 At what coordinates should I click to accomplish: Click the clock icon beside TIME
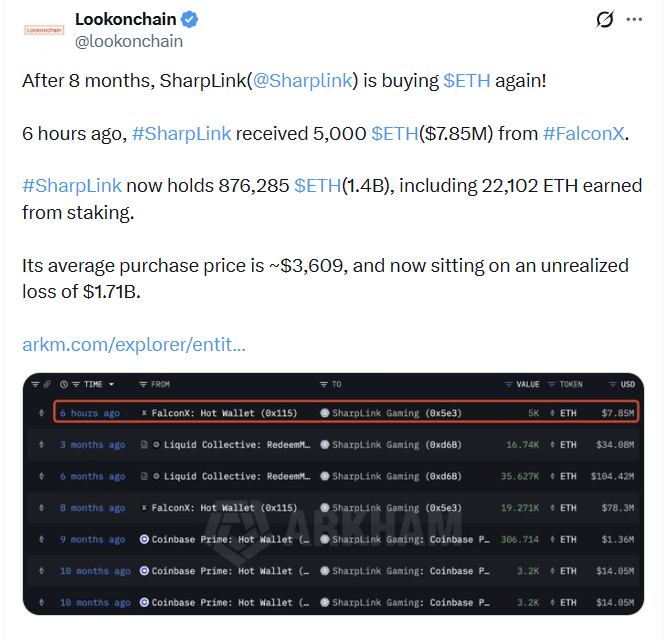tap(64, 384)
